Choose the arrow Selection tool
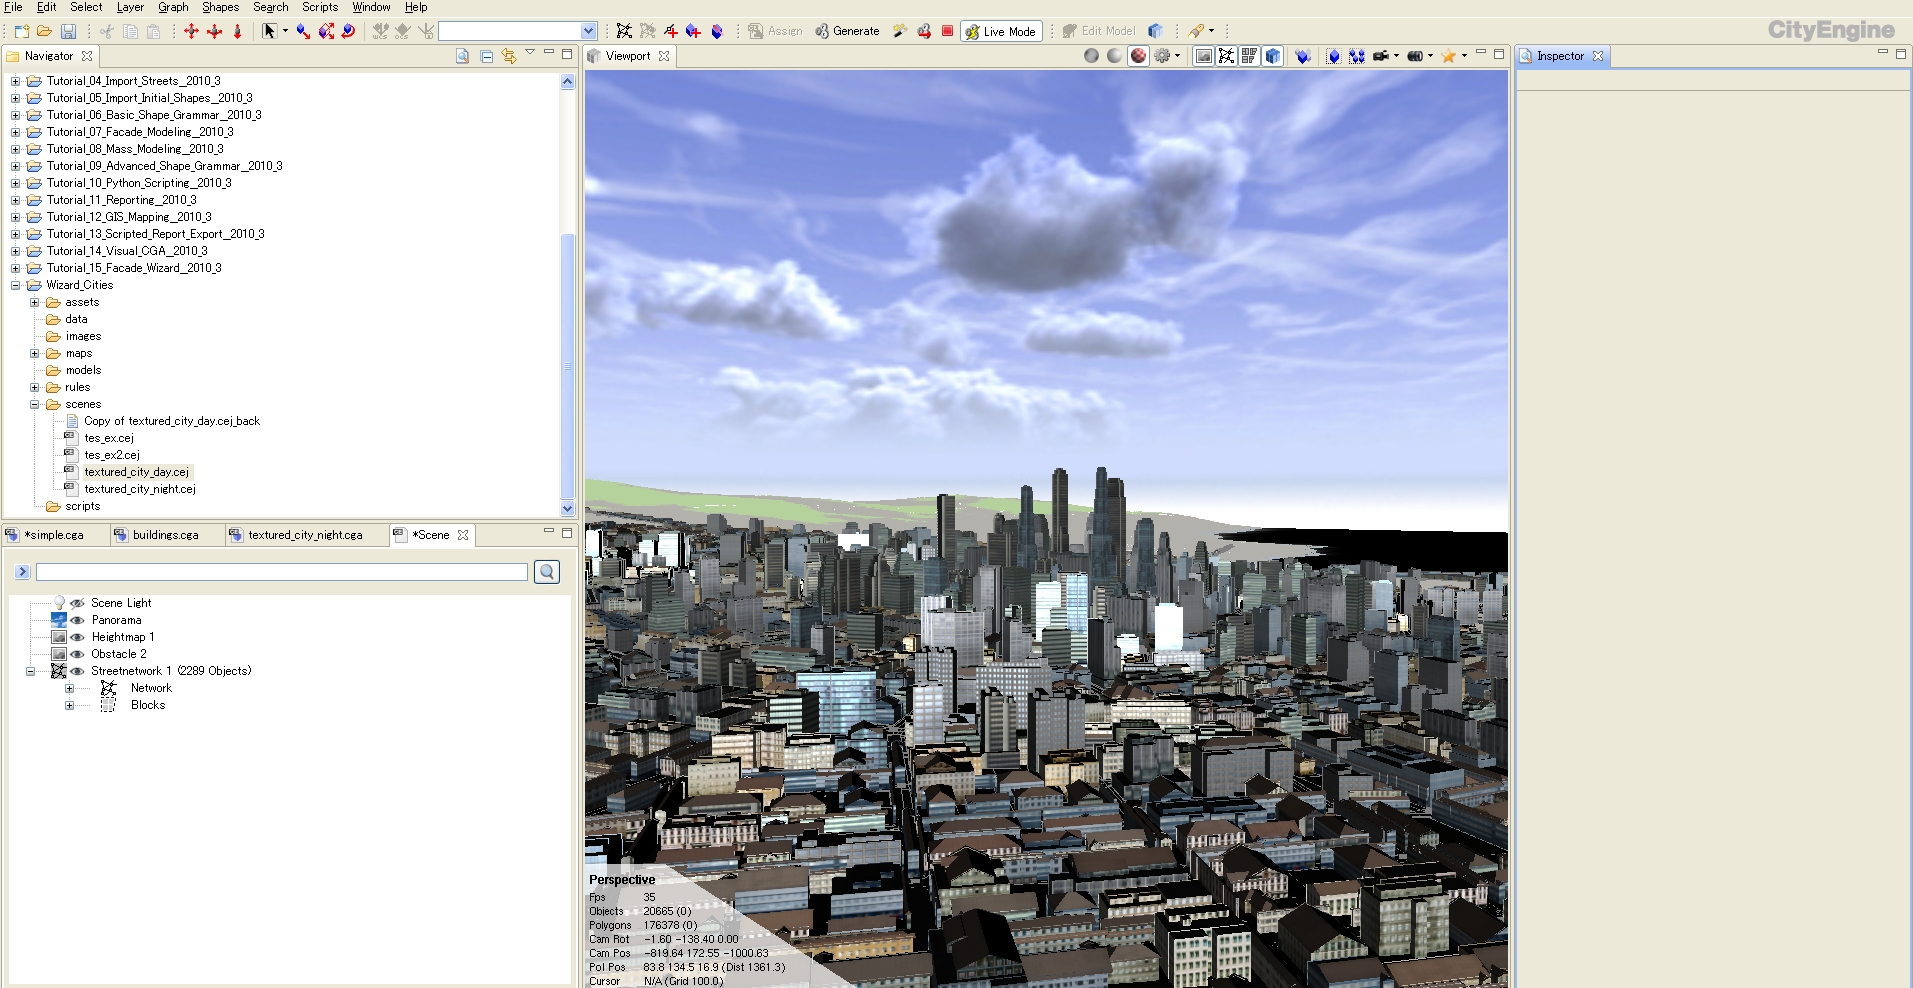Viewport: 1913px width, 988px height. (269, 31)
